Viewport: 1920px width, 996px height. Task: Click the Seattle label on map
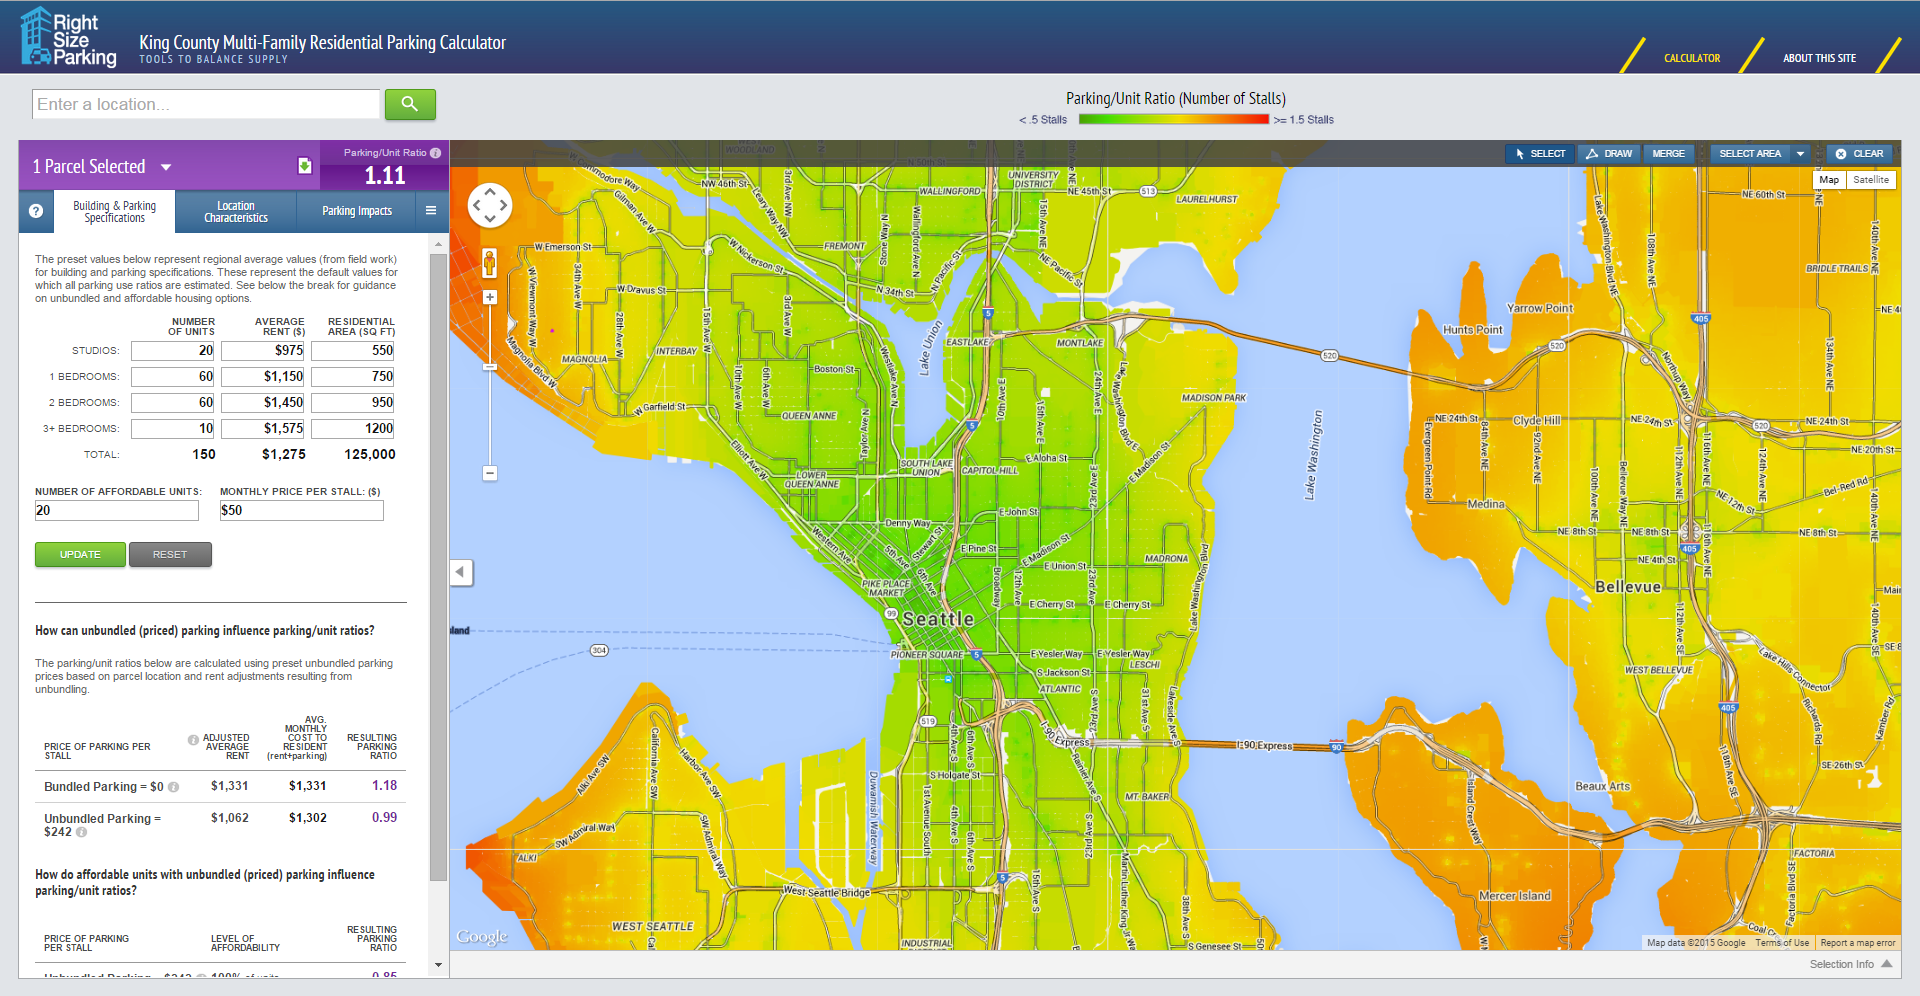pos(938,620)
